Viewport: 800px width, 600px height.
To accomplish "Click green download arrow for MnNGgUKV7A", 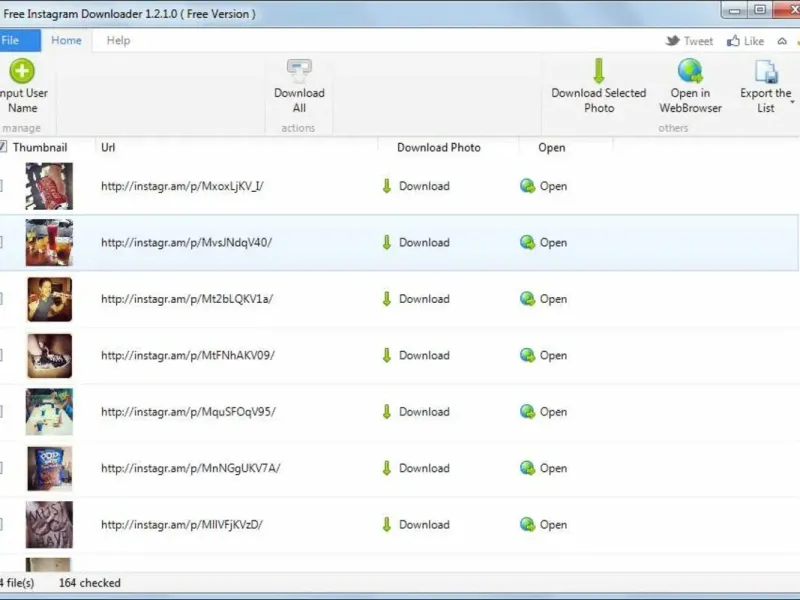I will pyautogui.click(x=387, y=468).
